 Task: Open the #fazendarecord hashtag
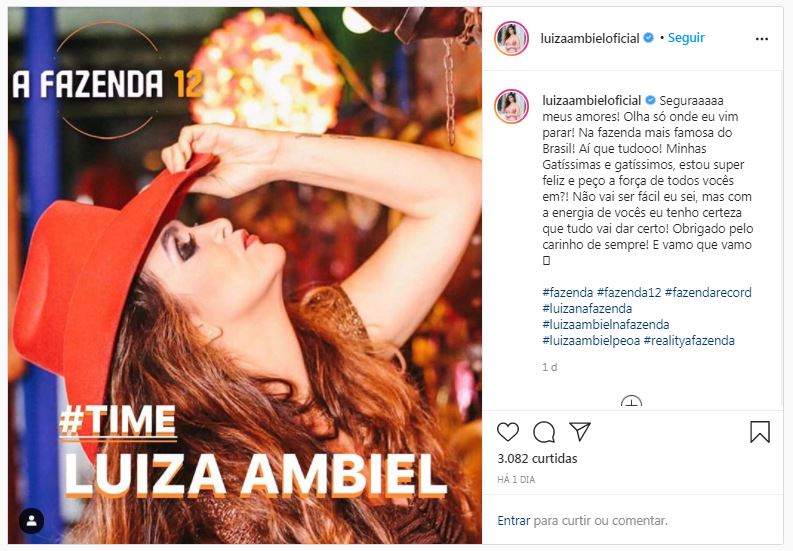(x=708, y=292)
